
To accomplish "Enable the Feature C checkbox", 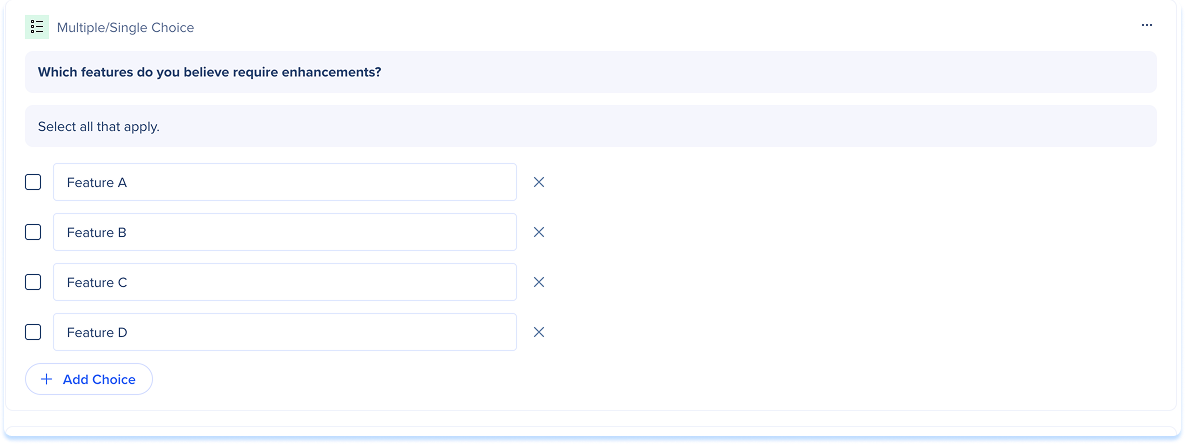I will (33, 282).
